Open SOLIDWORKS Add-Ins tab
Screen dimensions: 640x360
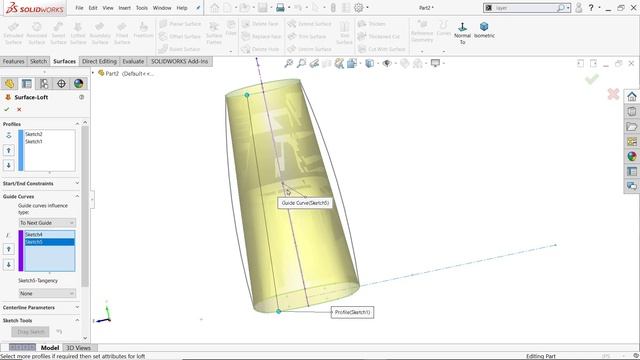(x=180, y=61)
